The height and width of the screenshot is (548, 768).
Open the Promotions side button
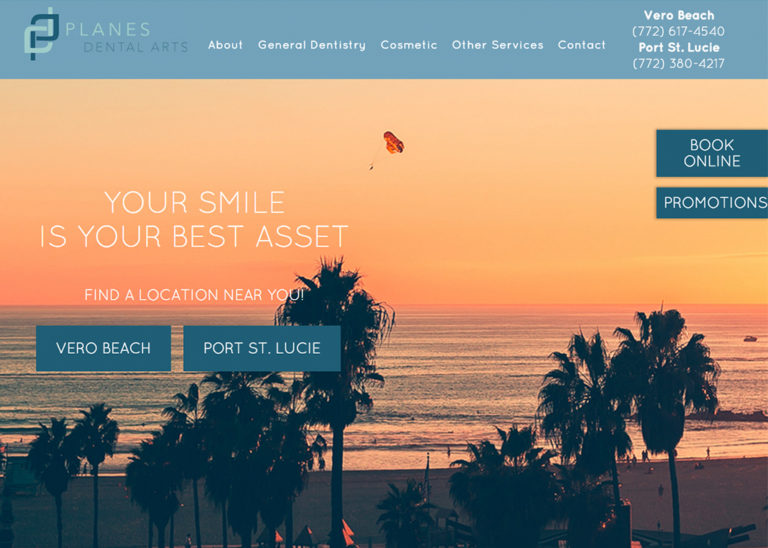(712, 203)
